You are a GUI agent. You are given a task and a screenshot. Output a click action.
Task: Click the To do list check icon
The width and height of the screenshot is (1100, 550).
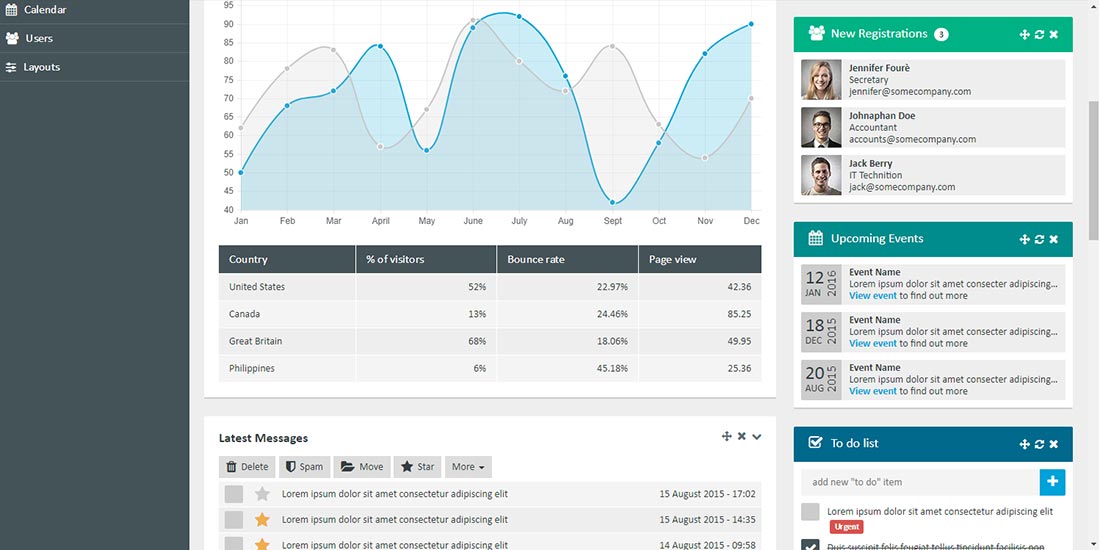coord(815,443)
